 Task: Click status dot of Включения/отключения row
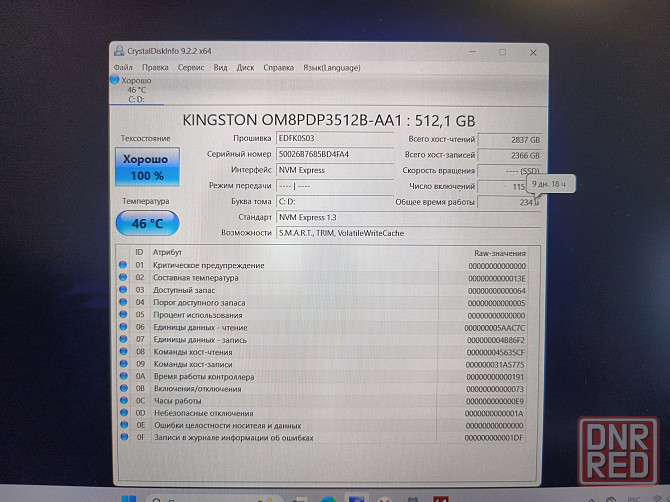click(x=124, y=388)
